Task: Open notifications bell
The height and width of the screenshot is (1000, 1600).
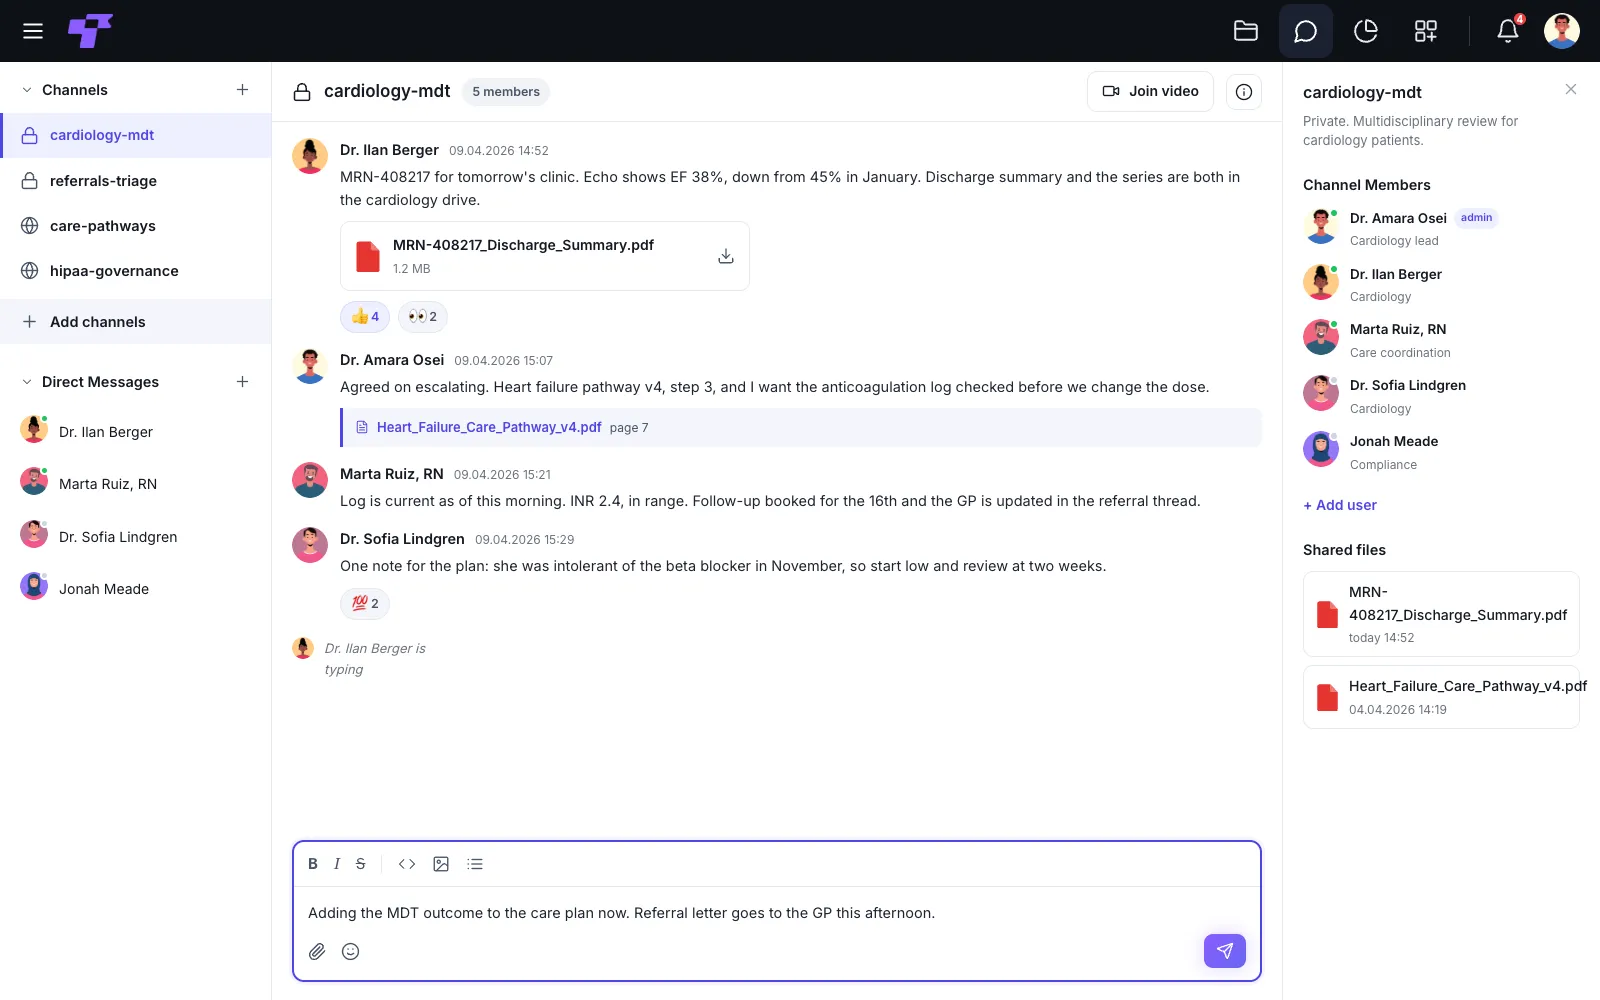Action: pos(1508,31)
